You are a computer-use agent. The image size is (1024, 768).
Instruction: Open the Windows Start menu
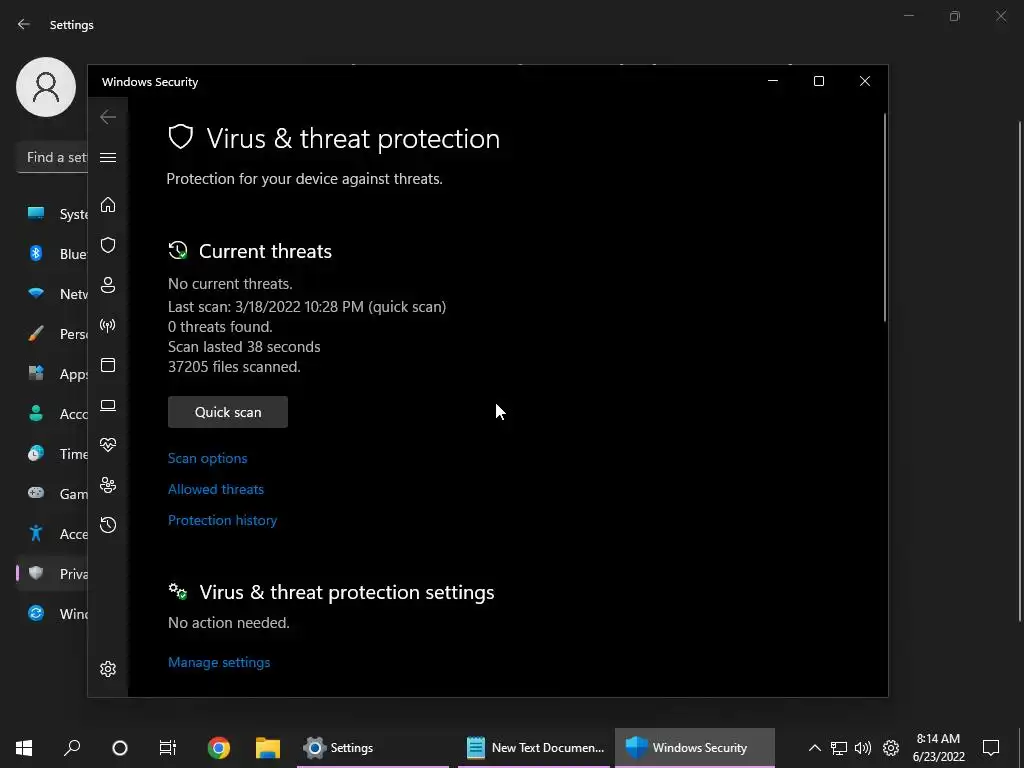[x=24, y=748]
